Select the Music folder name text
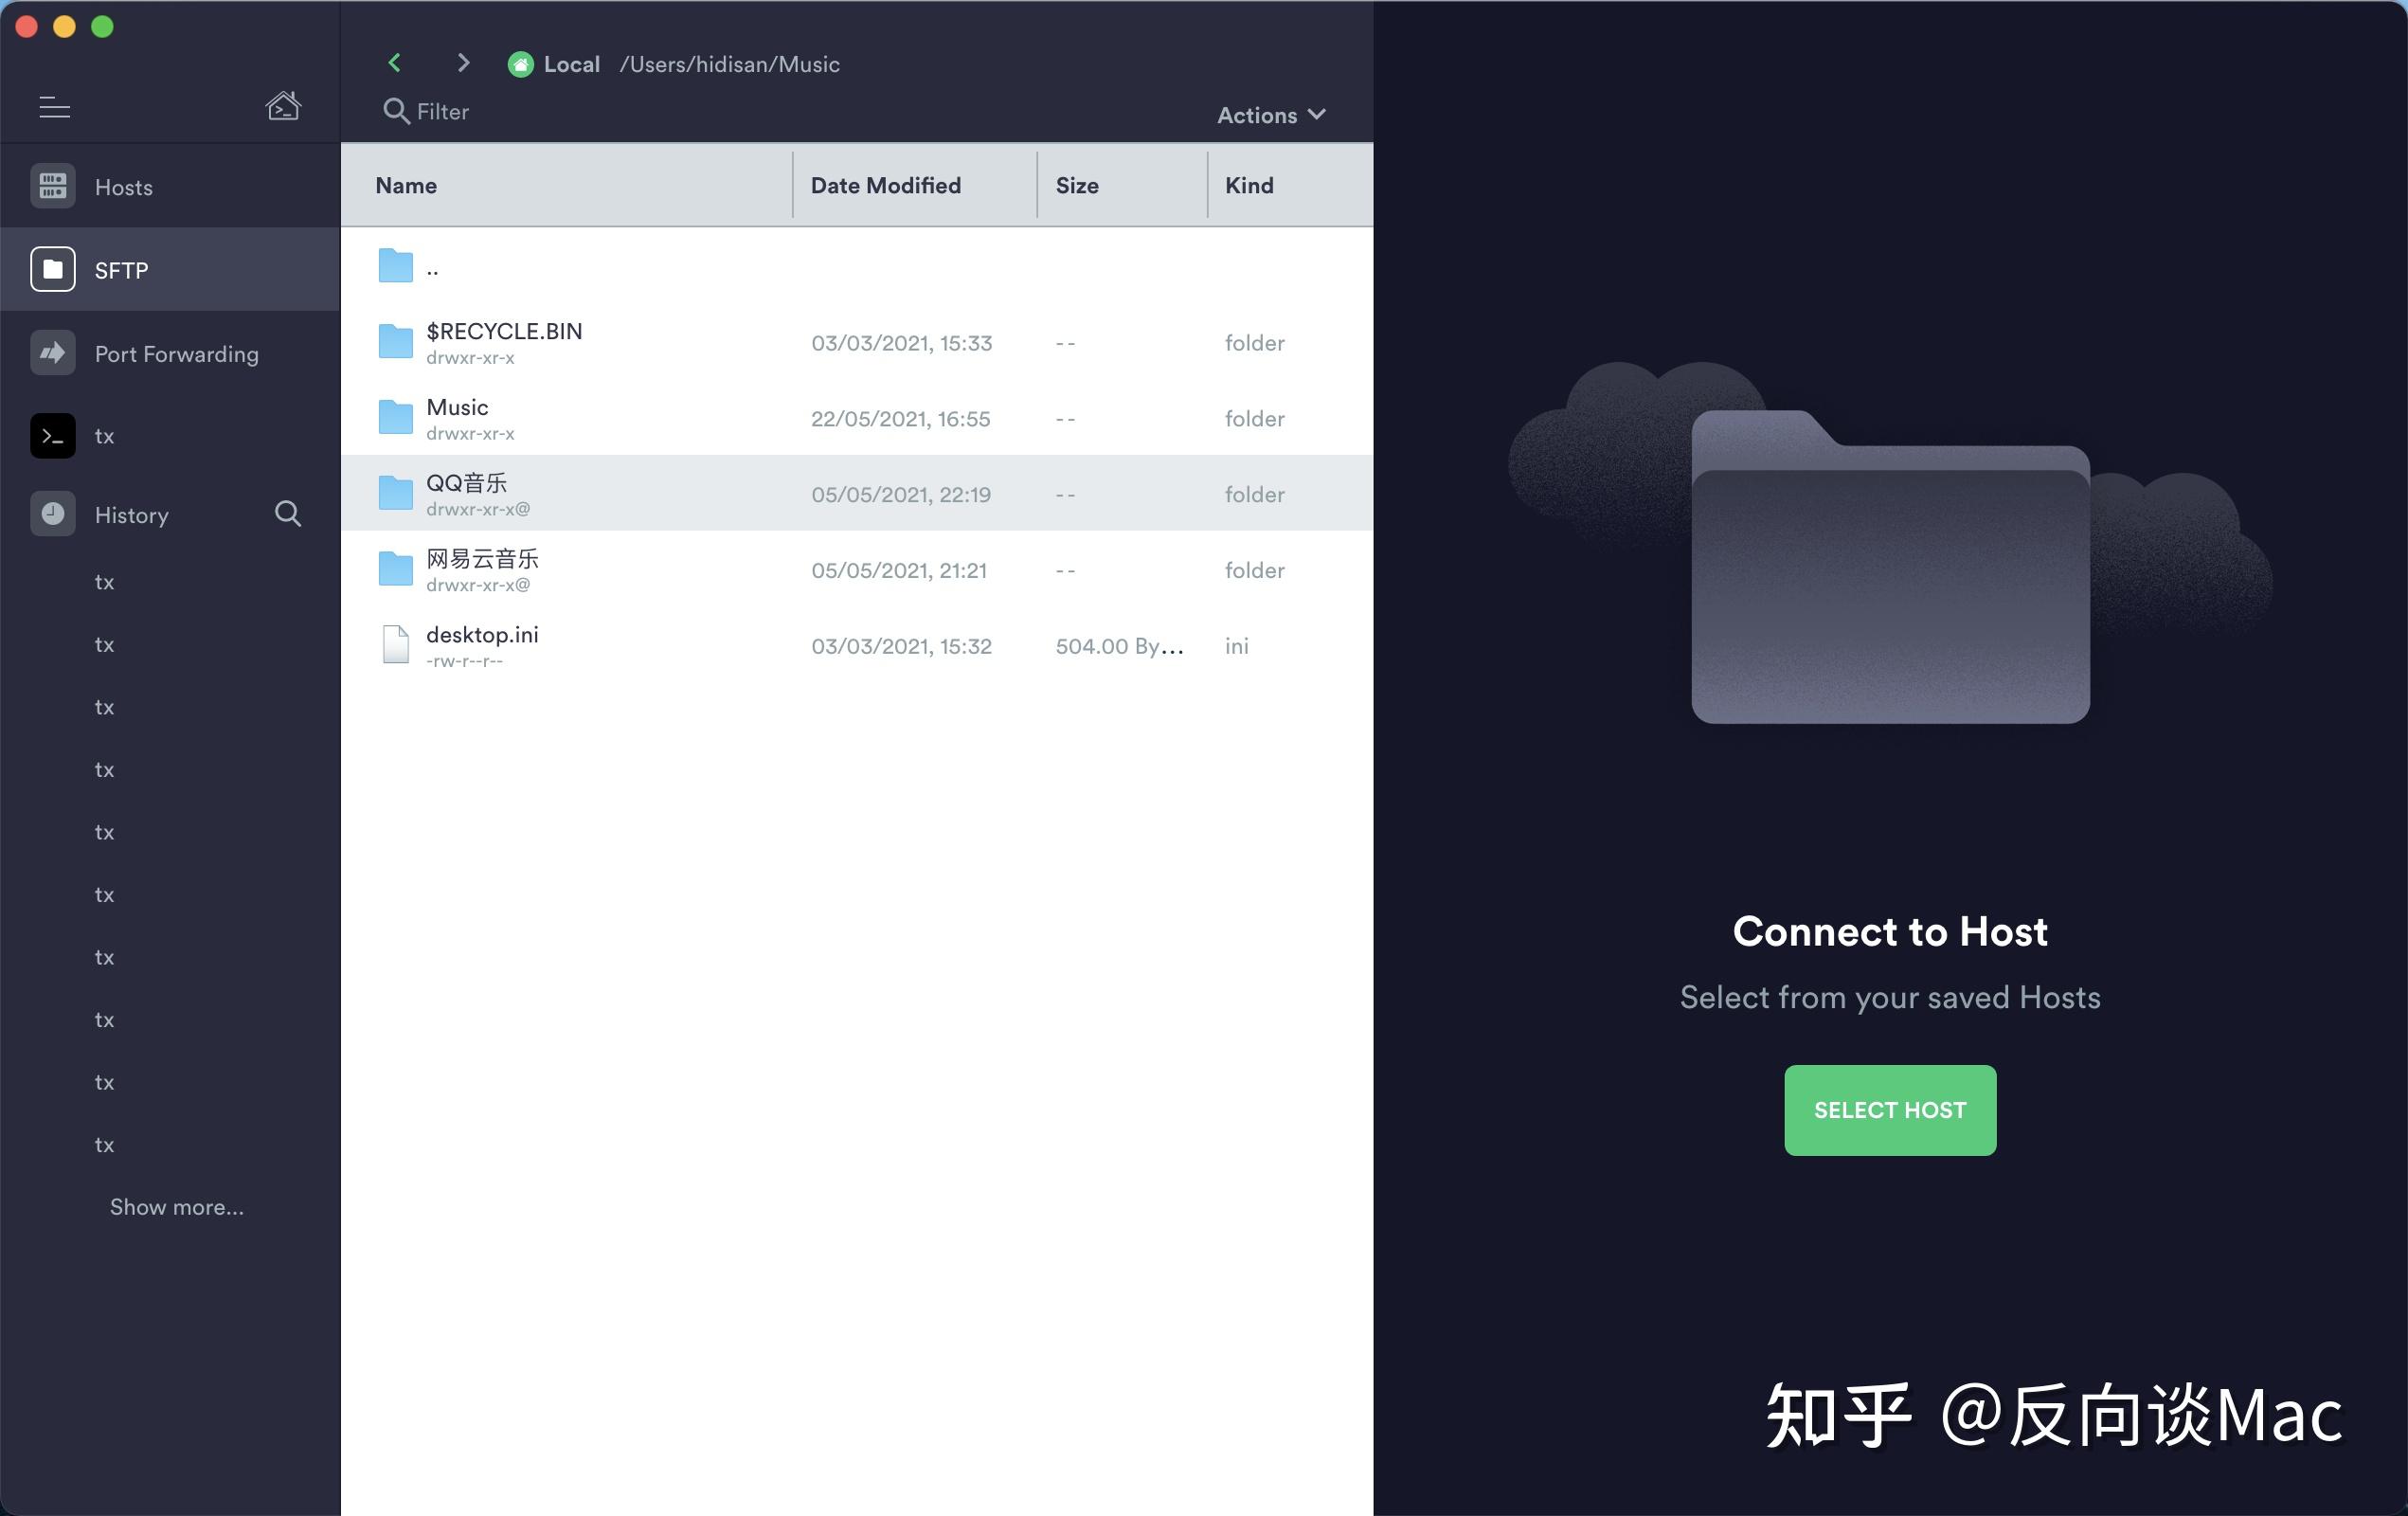The width and height of the screenshot is (2408, 1516). pos(457,407)
